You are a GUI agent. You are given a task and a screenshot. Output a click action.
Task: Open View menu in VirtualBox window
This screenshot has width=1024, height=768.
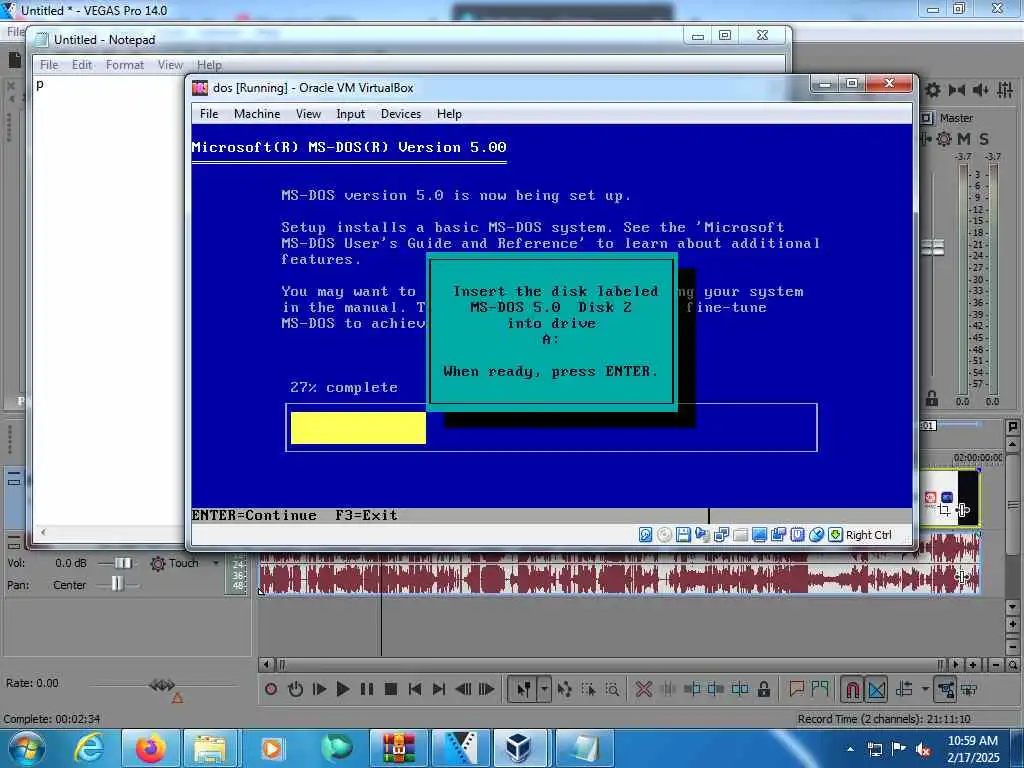click(308, 114)
